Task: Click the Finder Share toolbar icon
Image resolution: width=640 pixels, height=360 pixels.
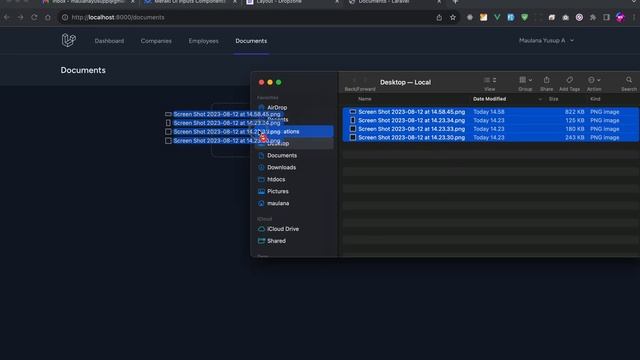Action: click(x=547, y=80)
